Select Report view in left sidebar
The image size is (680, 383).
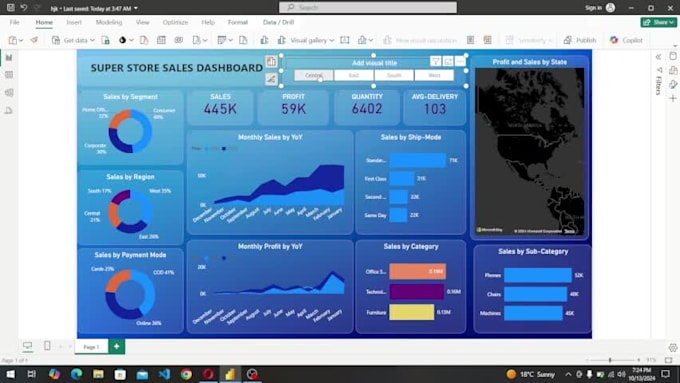click(x=9, y=57)
